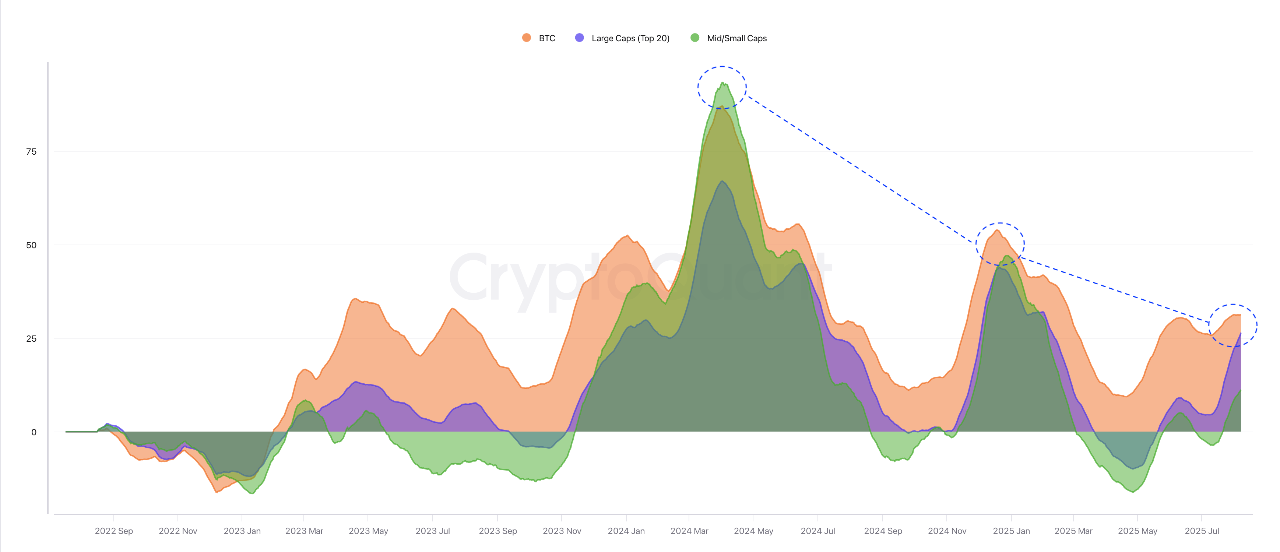Click the 0 y-axis value label
This screenshot has width=1280, height=552.
(x=35, y=432)
